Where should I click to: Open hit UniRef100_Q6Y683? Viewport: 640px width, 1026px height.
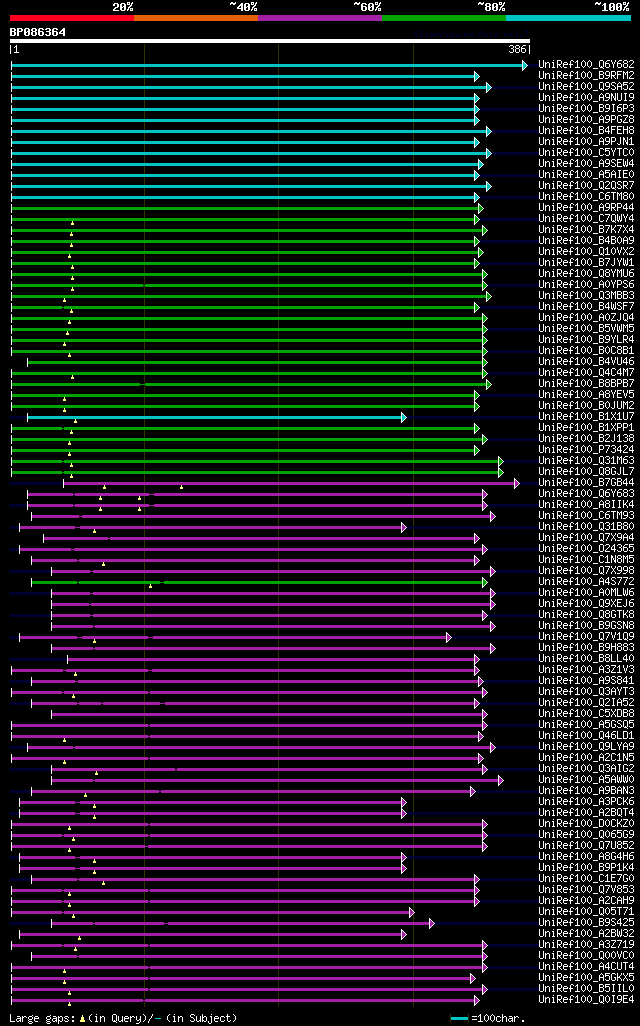click(x=586, y=493)
